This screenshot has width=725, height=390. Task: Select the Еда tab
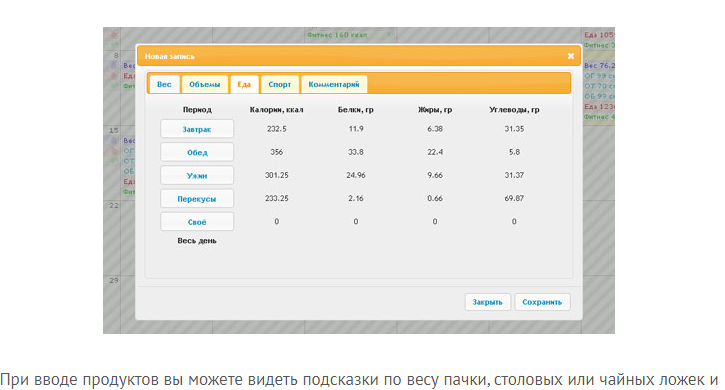(244, 85)
